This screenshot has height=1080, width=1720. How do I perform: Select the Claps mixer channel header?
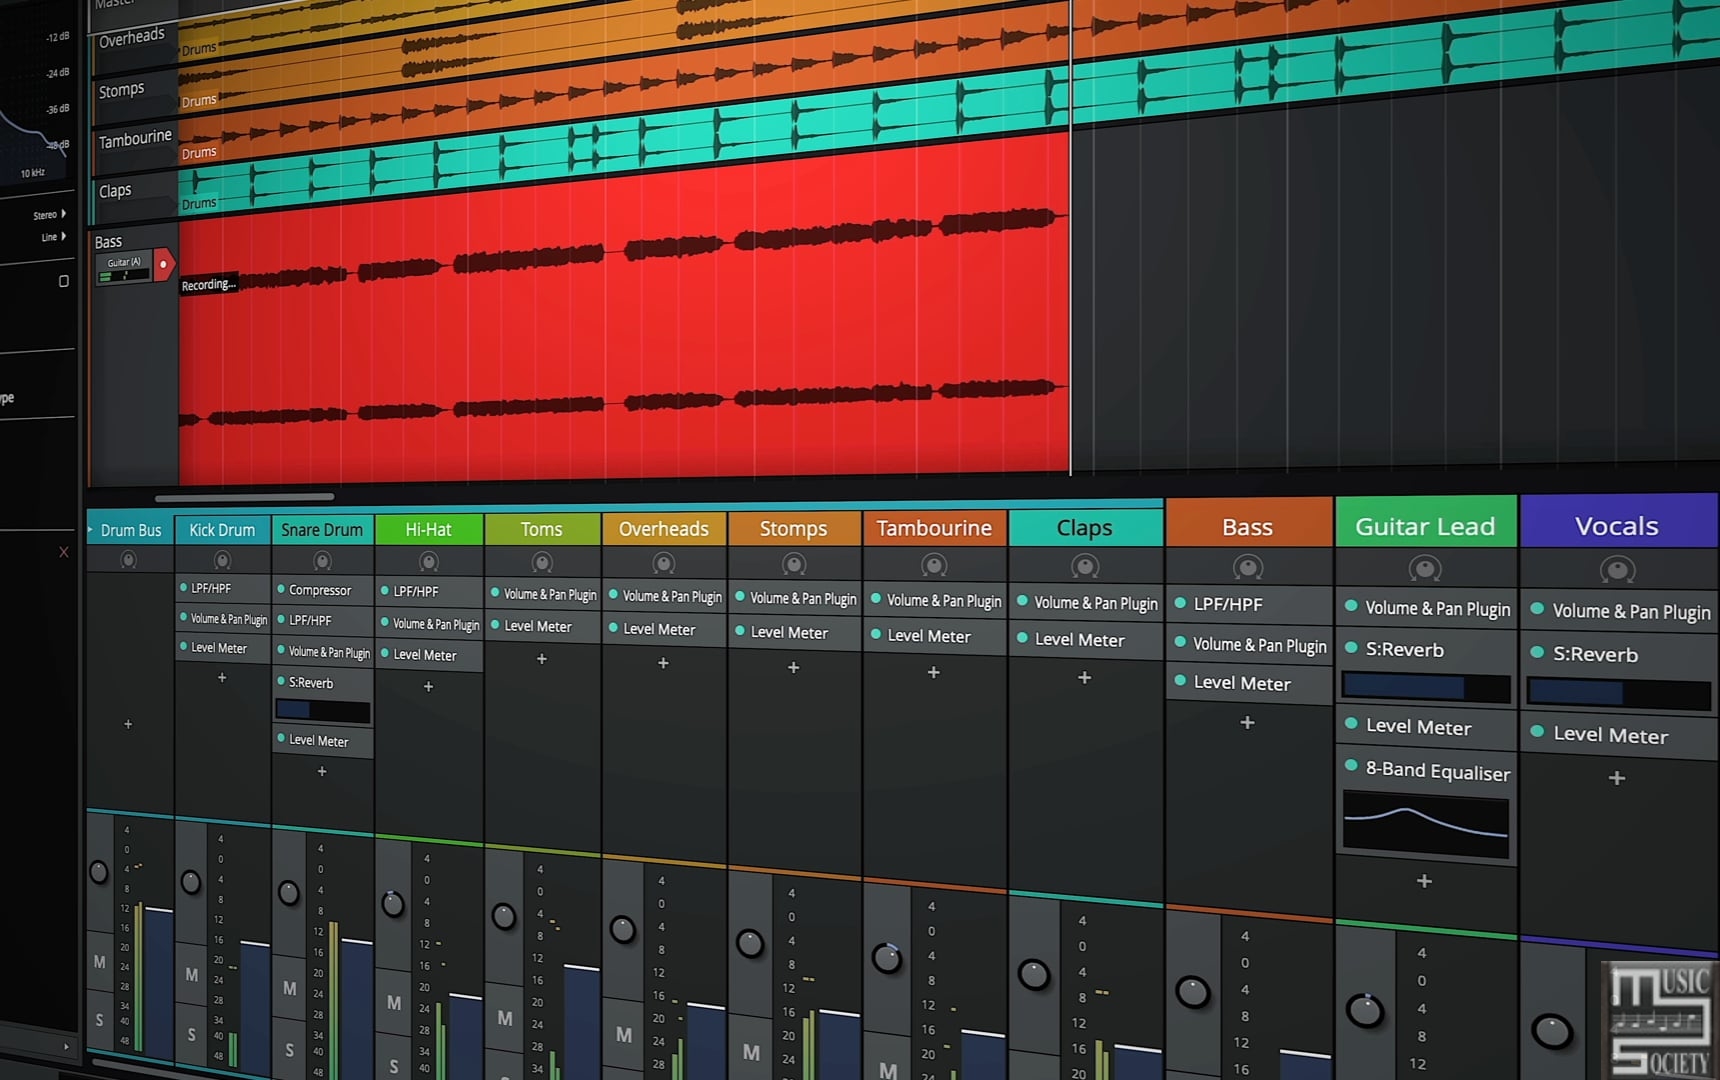coord(1085,527)
